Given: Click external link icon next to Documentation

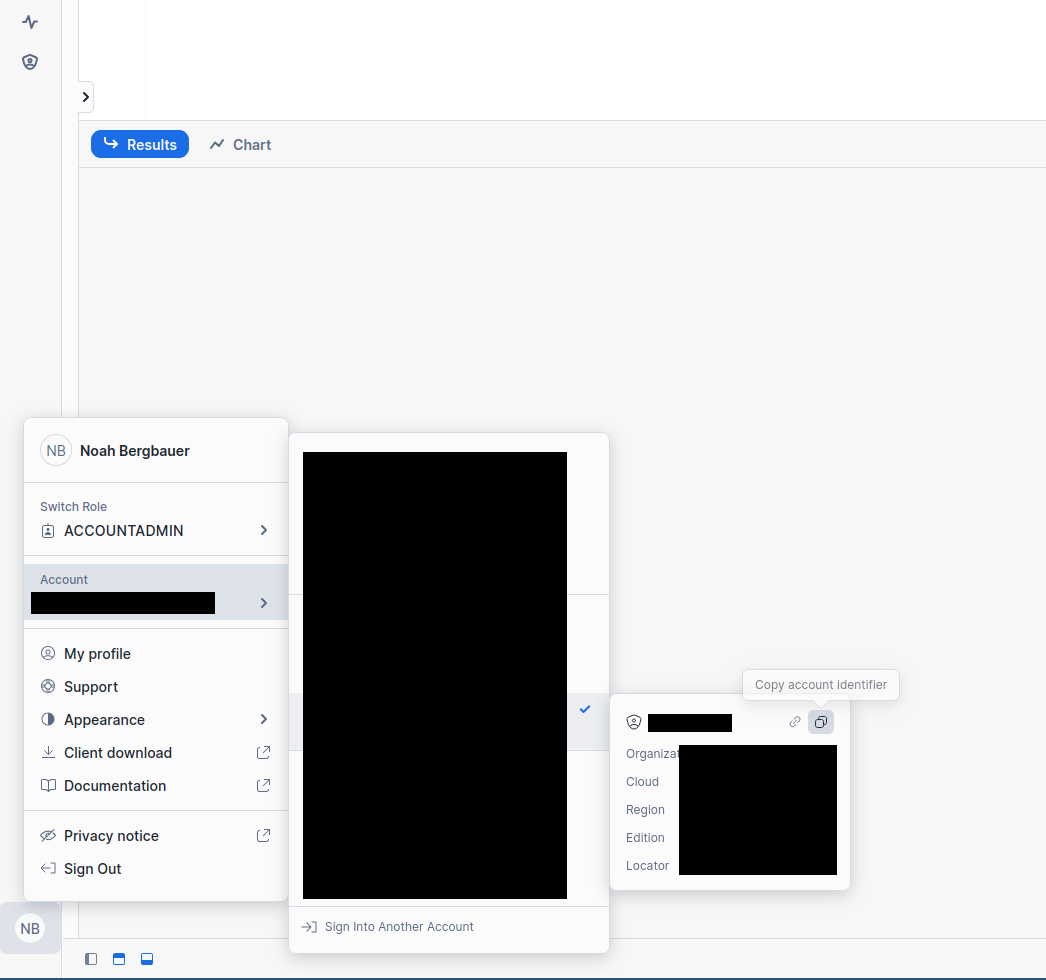Looking at the screenshot, I should click(x=264, y=786).
